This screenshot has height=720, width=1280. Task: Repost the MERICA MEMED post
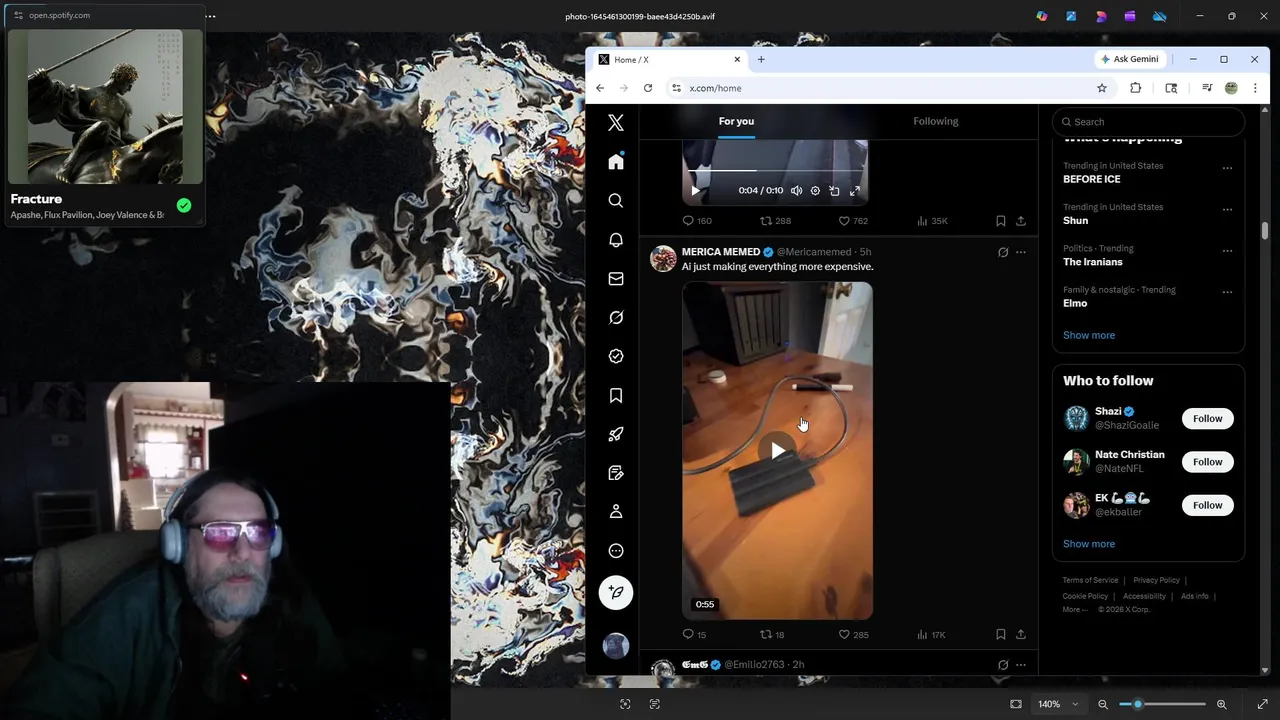pos(772,635)
